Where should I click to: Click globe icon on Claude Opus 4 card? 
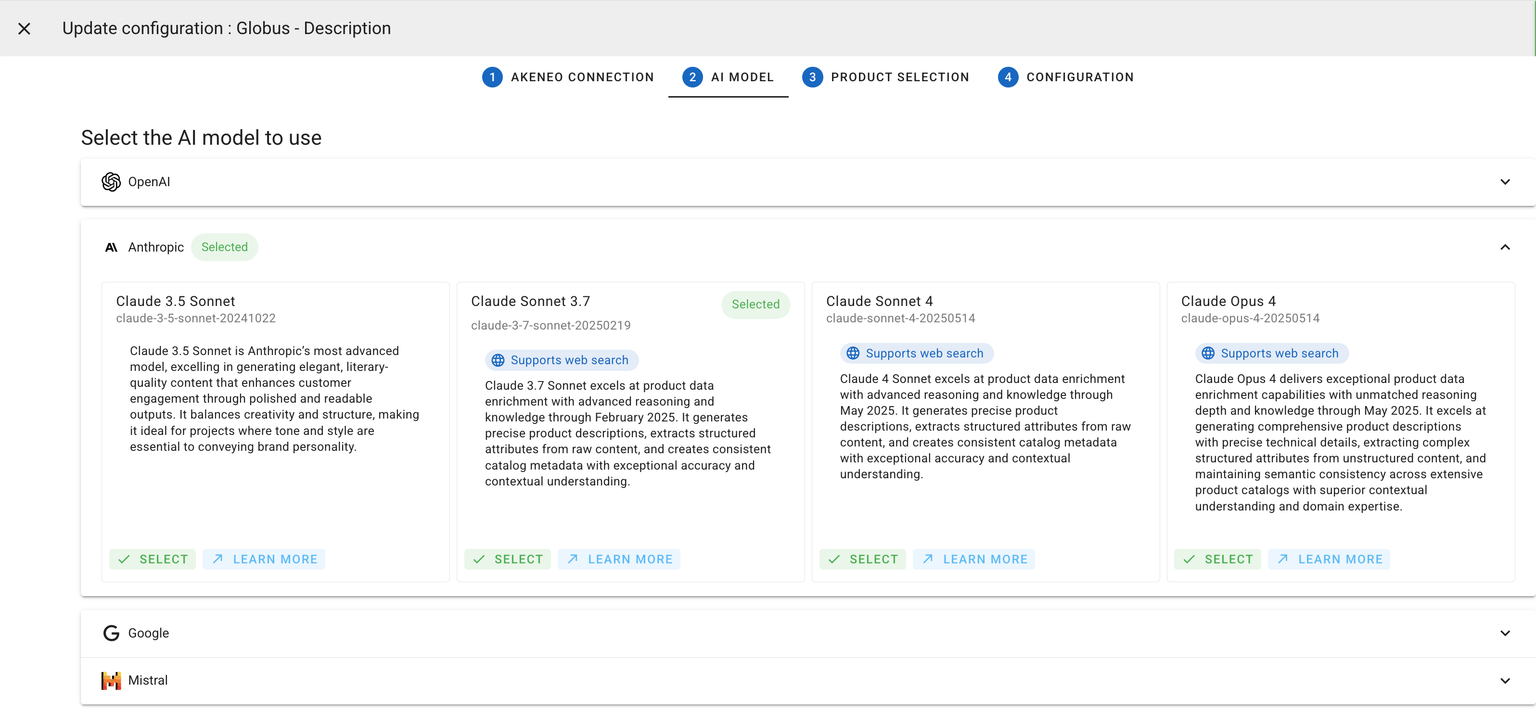1208,353
